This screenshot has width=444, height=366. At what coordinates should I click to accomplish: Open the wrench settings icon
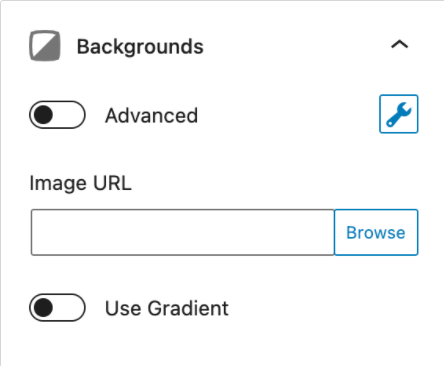point(399,114)
